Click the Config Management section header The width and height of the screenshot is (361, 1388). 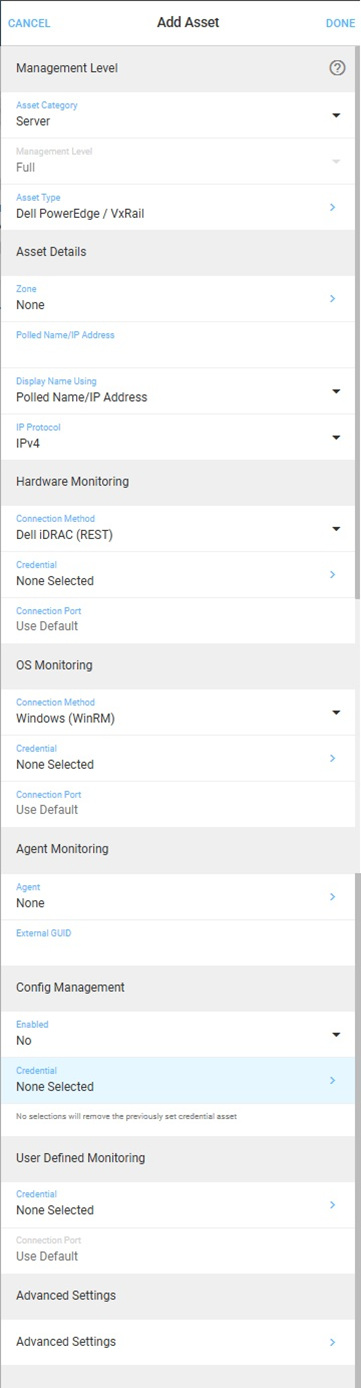click(x=177, y=988)
